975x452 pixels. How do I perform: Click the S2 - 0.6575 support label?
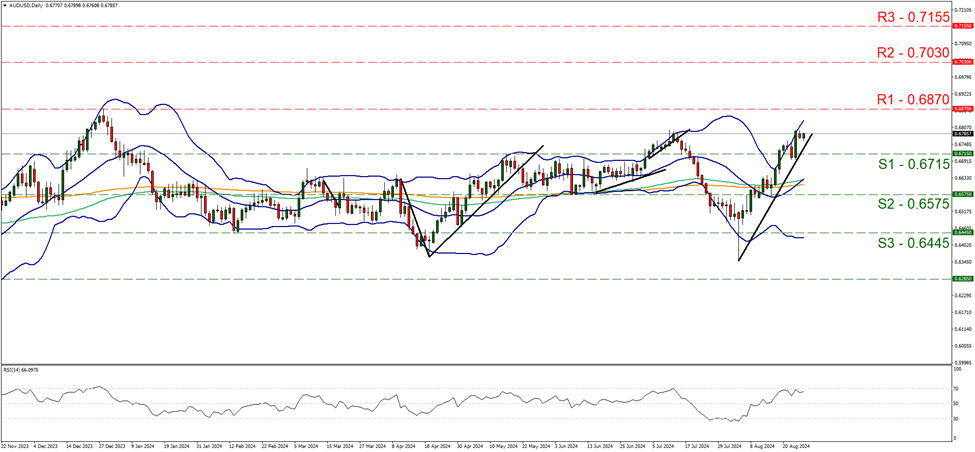click(x=913, y=205)
